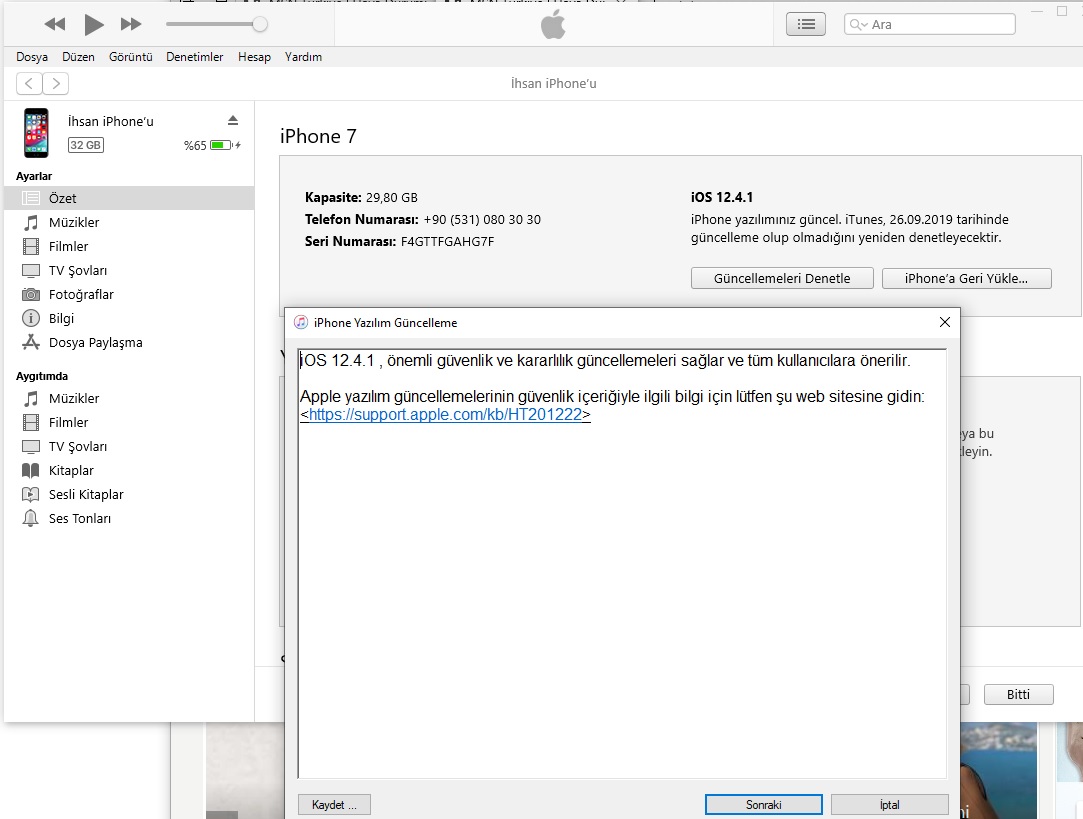Click the Ses Tonları bell icon

[30, 518]
